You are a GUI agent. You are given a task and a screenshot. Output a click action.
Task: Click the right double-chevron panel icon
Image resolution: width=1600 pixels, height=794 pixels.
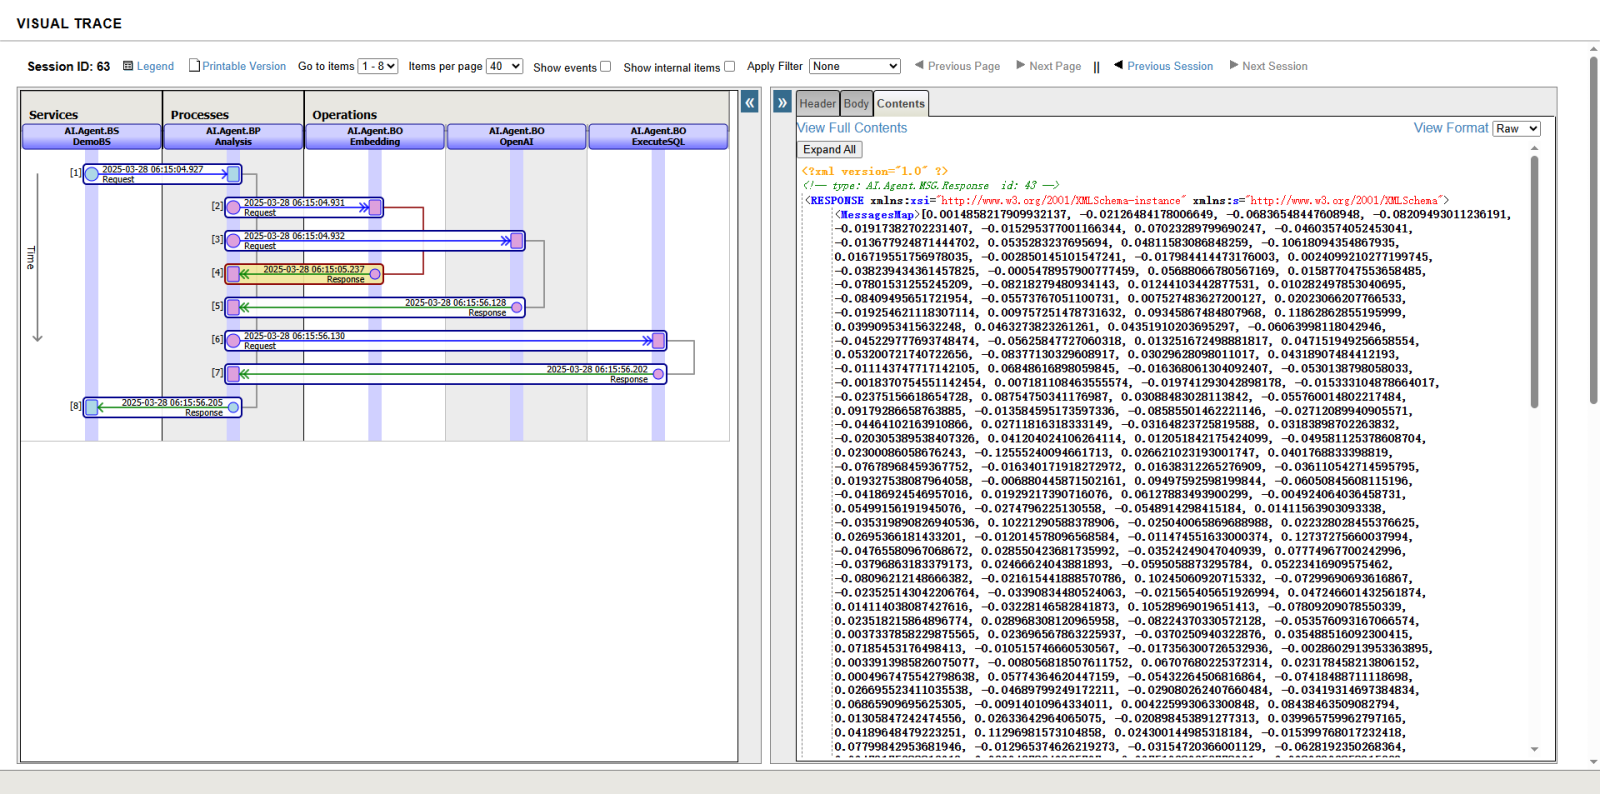[782, 102]
